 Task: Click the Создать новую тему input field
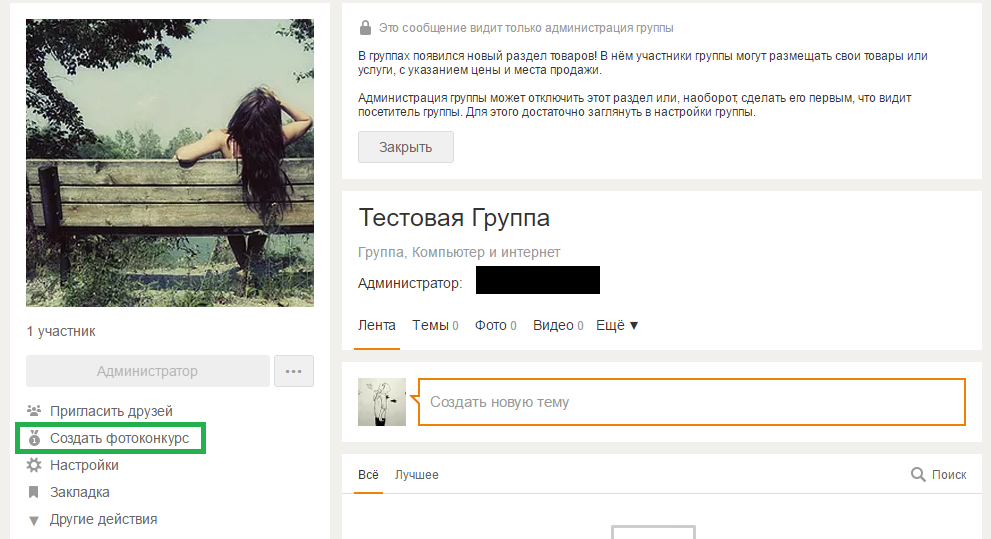pos(691,402)
